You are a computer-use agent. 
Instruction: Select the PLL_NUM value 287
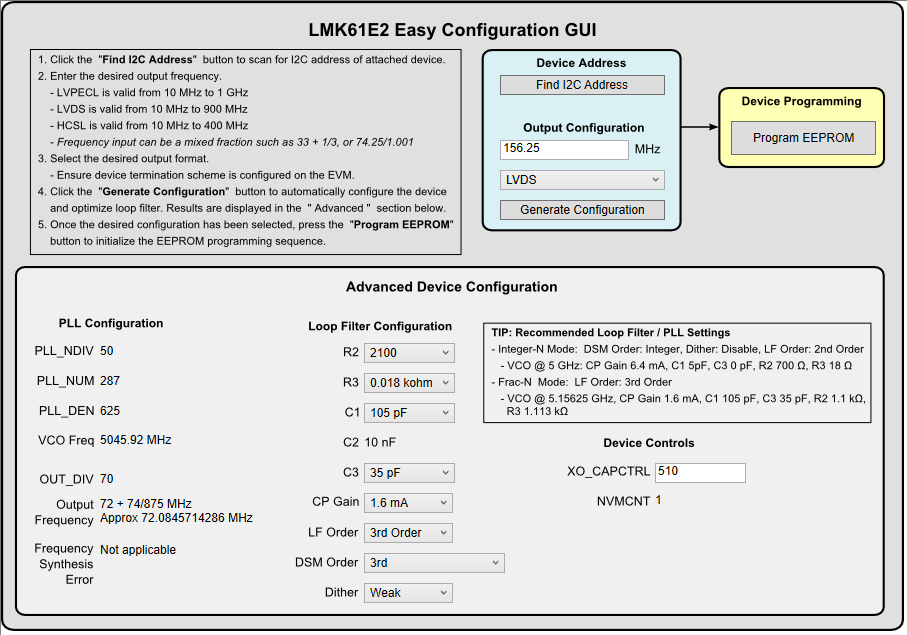click(x=110, y=381)
